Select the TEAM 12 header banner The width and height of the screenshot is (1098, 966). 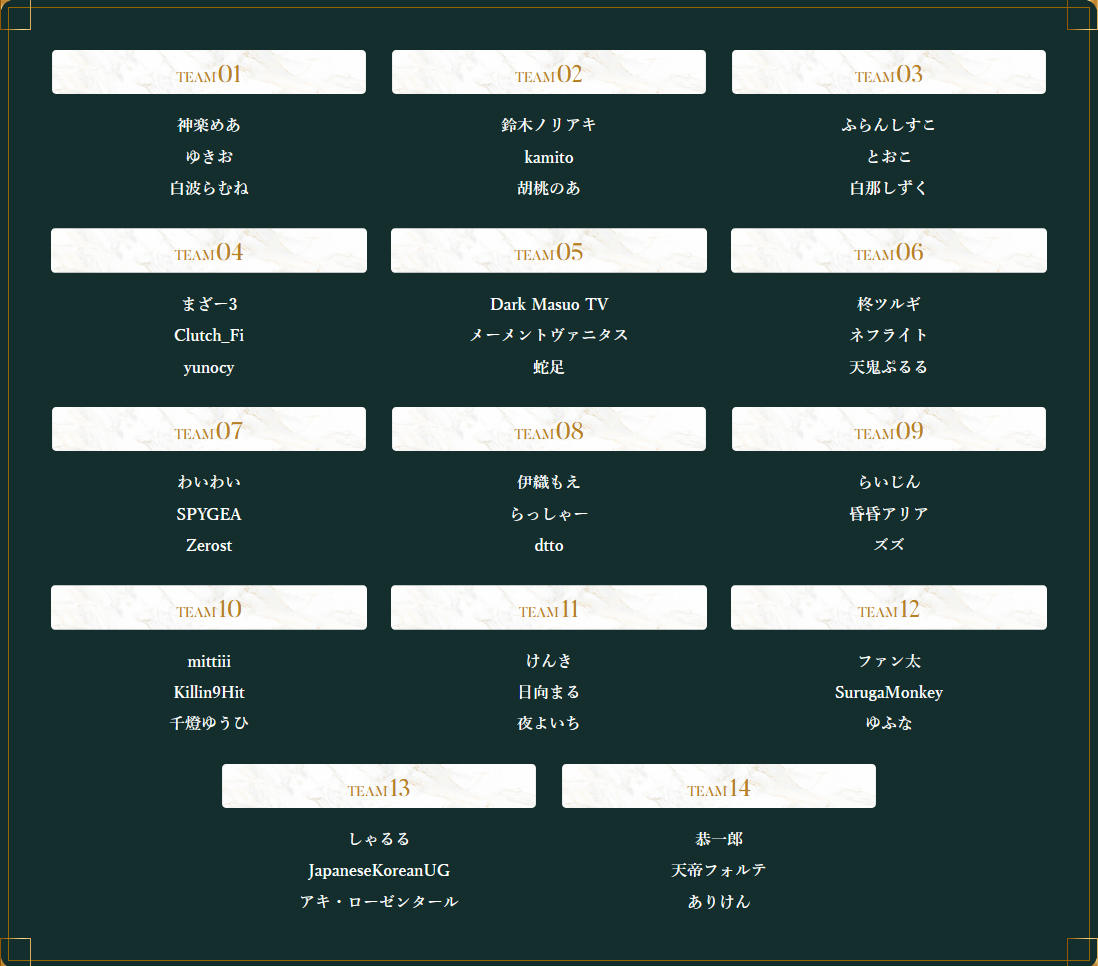pyautogui.click(x=889, y=608)
